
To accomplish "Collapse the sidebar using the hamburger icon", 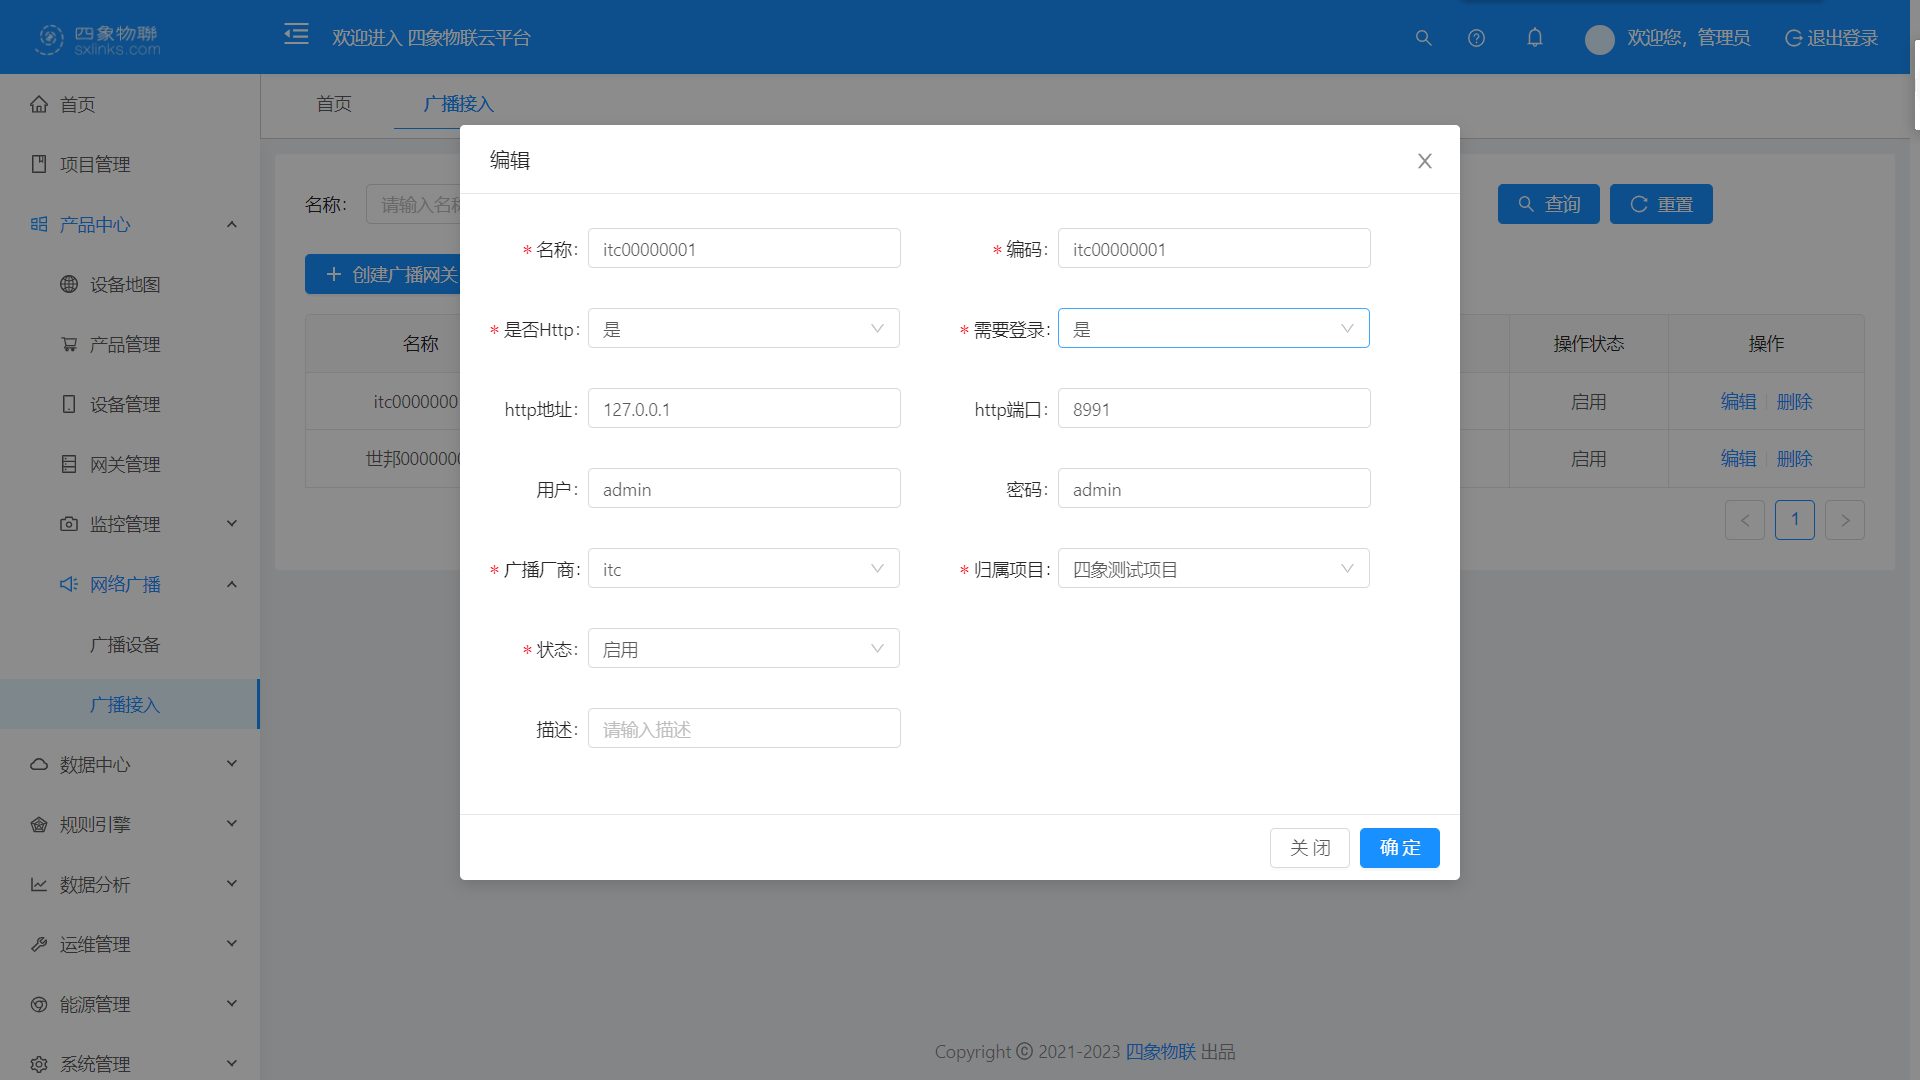I will pyautogui.click(x=296, y=33).
